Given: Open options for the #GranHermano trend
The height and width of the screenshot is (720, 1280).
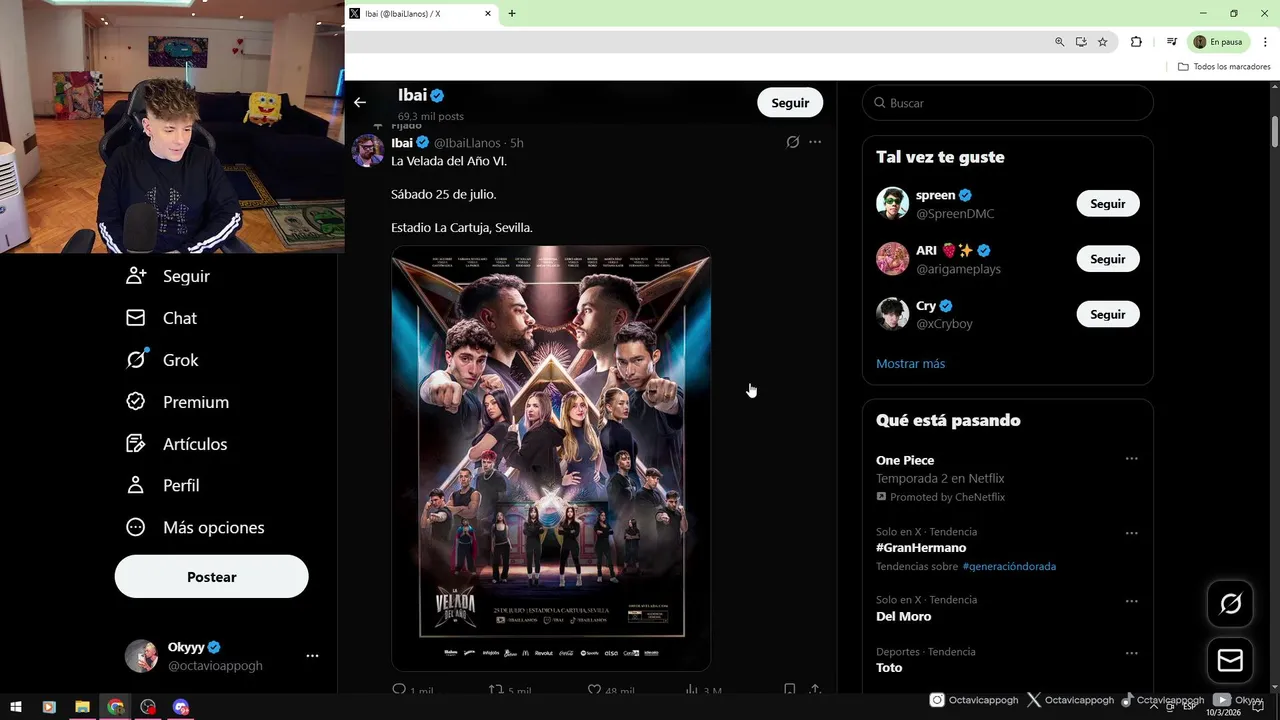Looking at the screenshot, I should pyautogui.click(x=1132, y=533).
